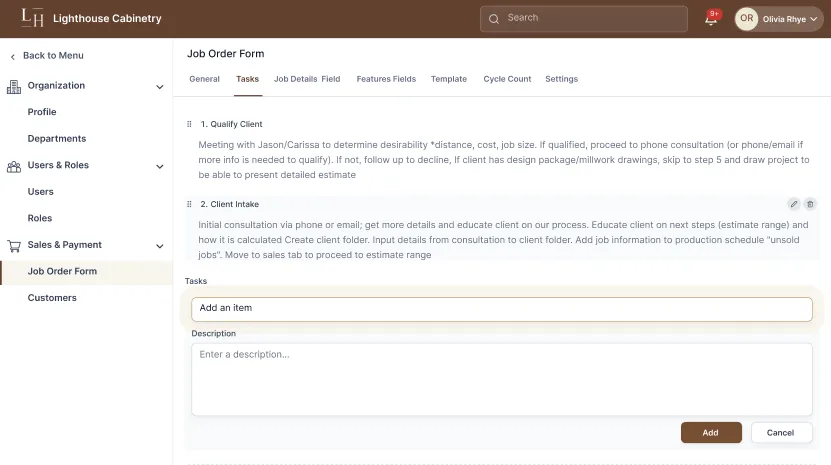Click the search magnifier icon

pyautogui.click(x=494, y=19)
